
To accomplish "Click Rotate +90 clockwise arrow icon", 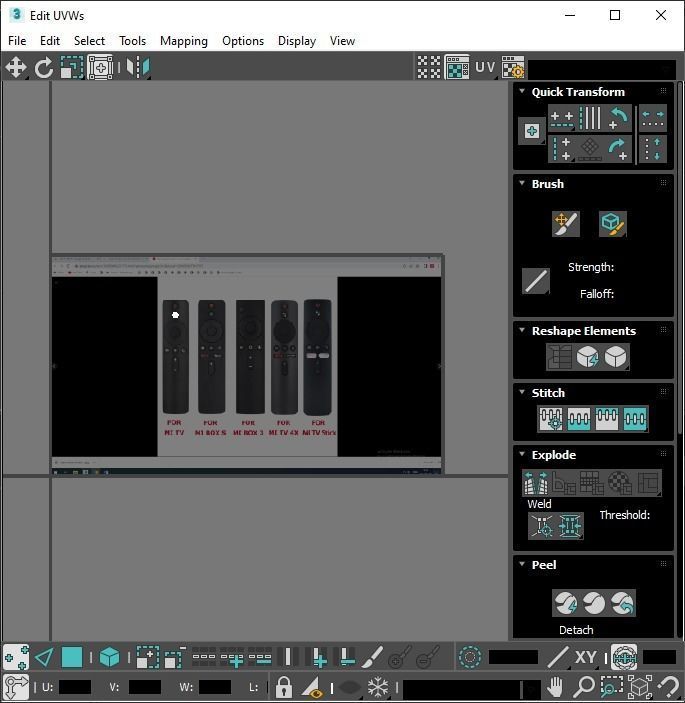I will click(619, 148).
